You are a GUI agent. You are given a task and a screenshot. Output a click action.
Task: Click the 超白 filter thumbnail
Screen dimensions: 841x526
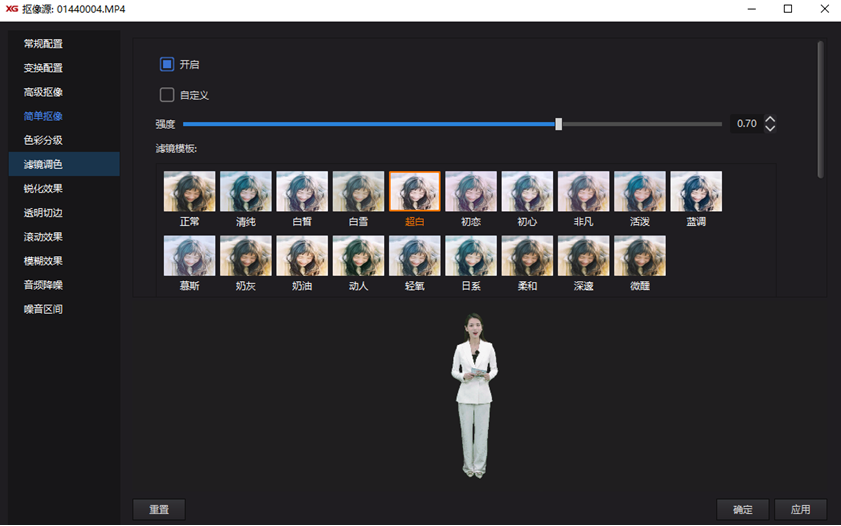click(x=415, y=191)
